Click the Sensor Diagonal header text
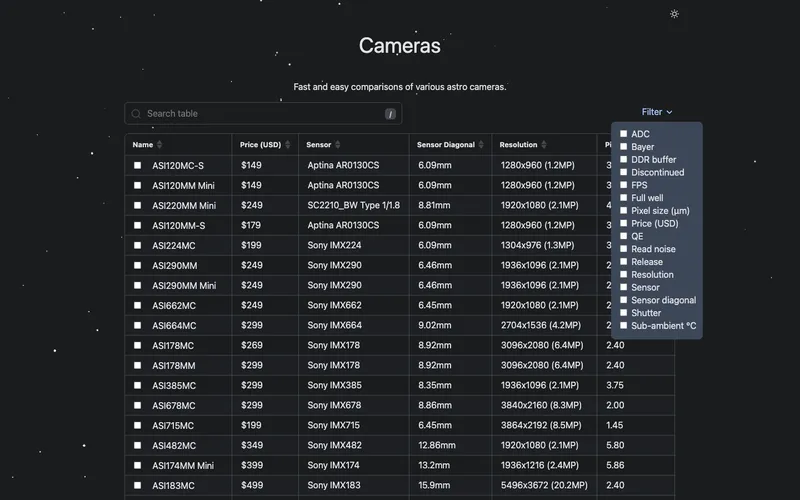The height and width of the screenshot is (500, 800). pyautogui.click(x=445, y=145)
